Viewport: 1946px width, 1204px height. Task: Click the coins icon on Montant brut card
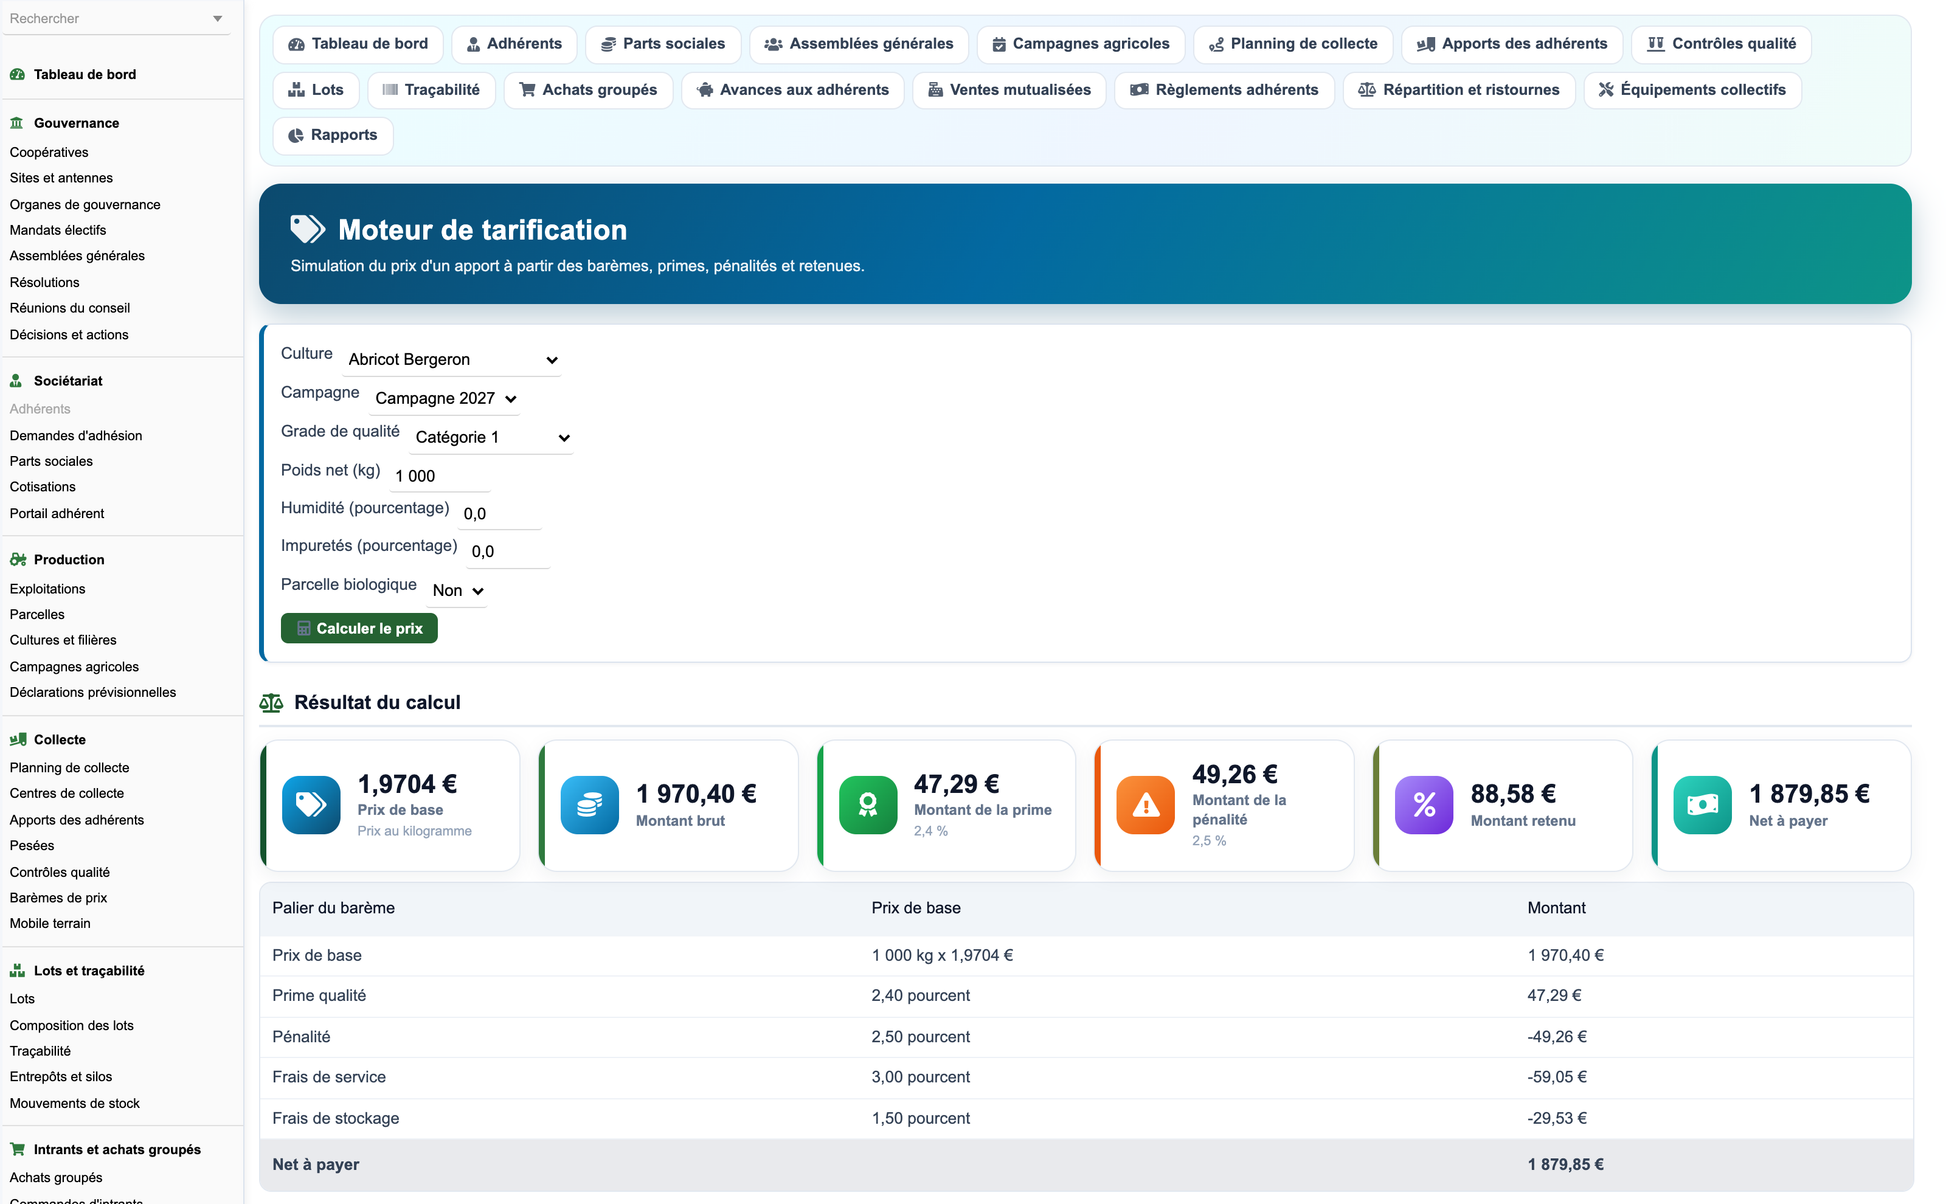point(590,805)
